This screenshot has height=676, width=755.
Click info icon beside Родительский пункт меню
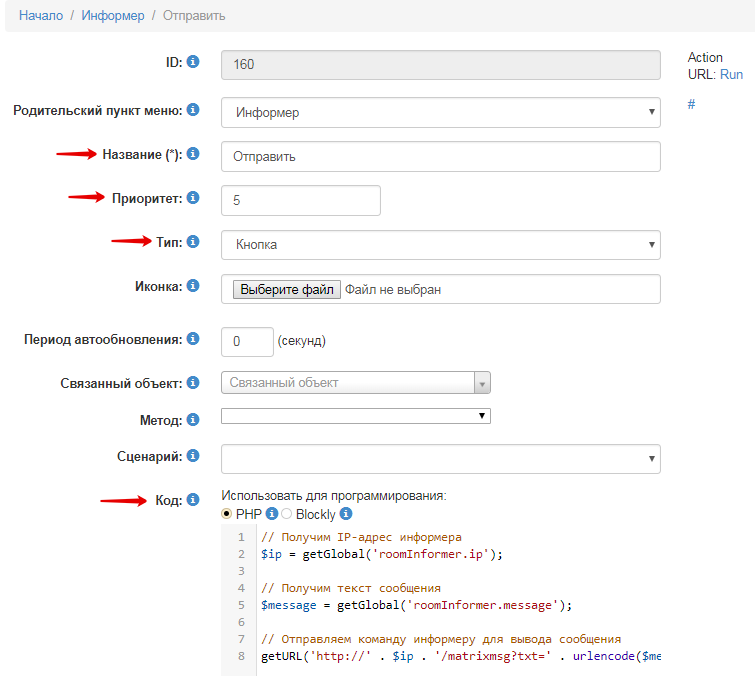[x=193, y=110]
